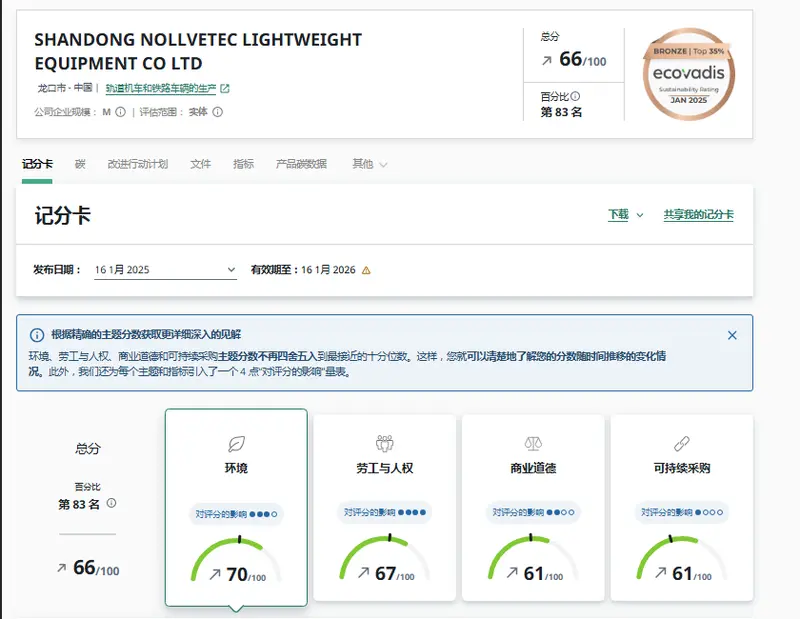The height and width of the screenshot is (619, 800).
Task: Click the info icon beside 第 83 名 in summary
Action: pos(111,503)
